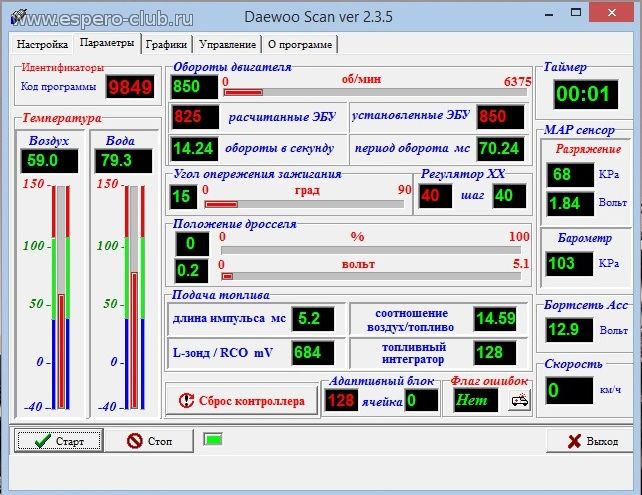Click the throttle voltage value 0.2
The width and height of the screenshot is (642, 495).
click(x=191, y=271)
